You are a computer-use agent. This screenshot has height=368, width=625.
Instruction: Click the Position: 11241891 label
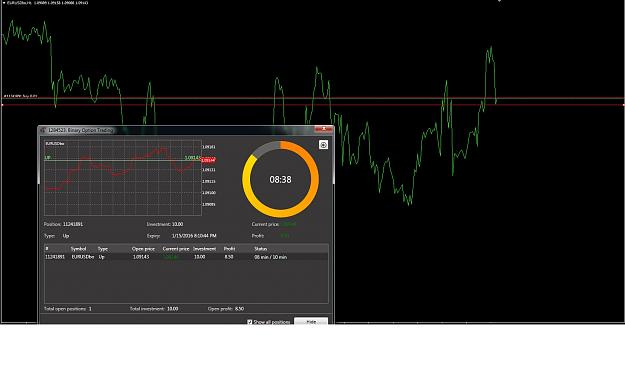pos(63,224)
